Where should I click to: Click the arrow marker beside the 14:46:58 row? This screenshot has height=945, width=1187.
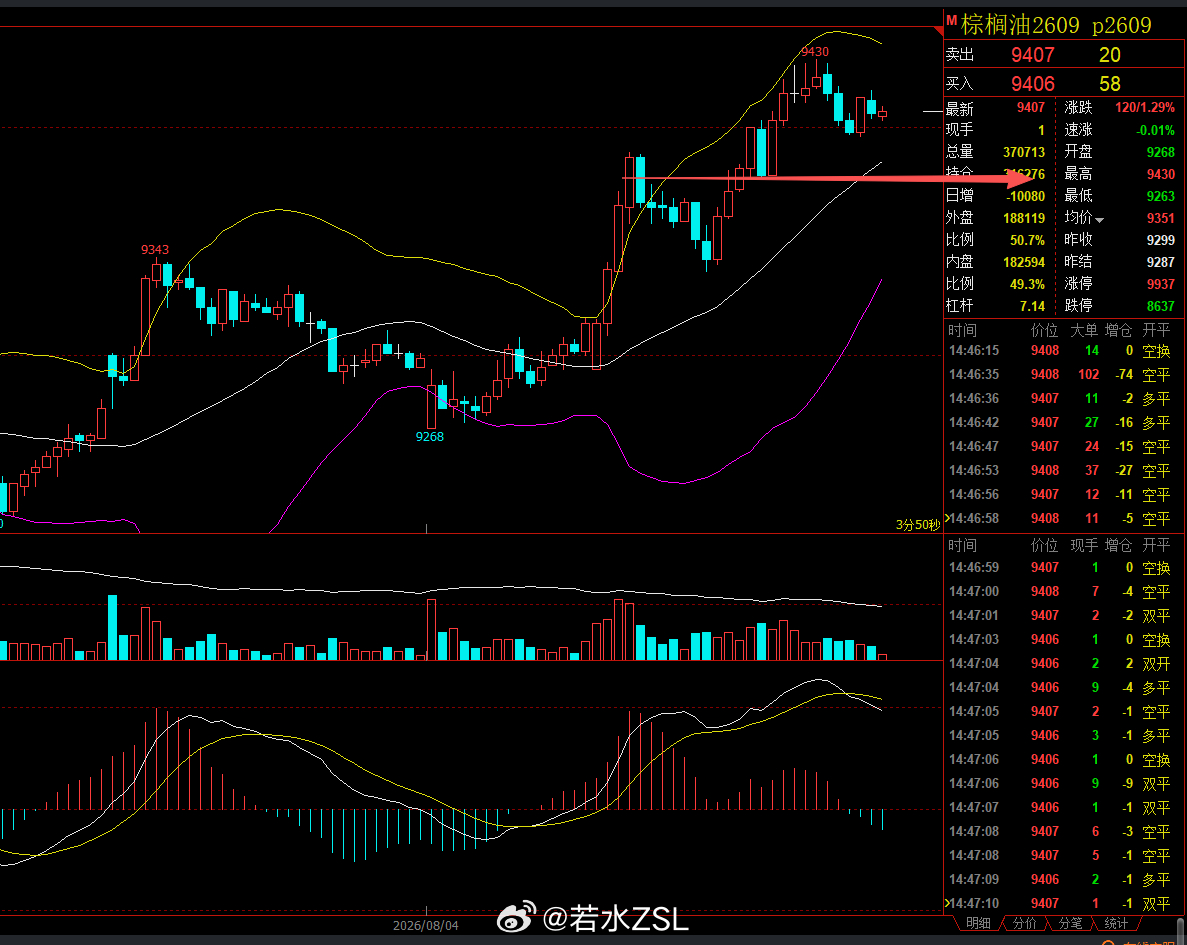pos(946,518)
